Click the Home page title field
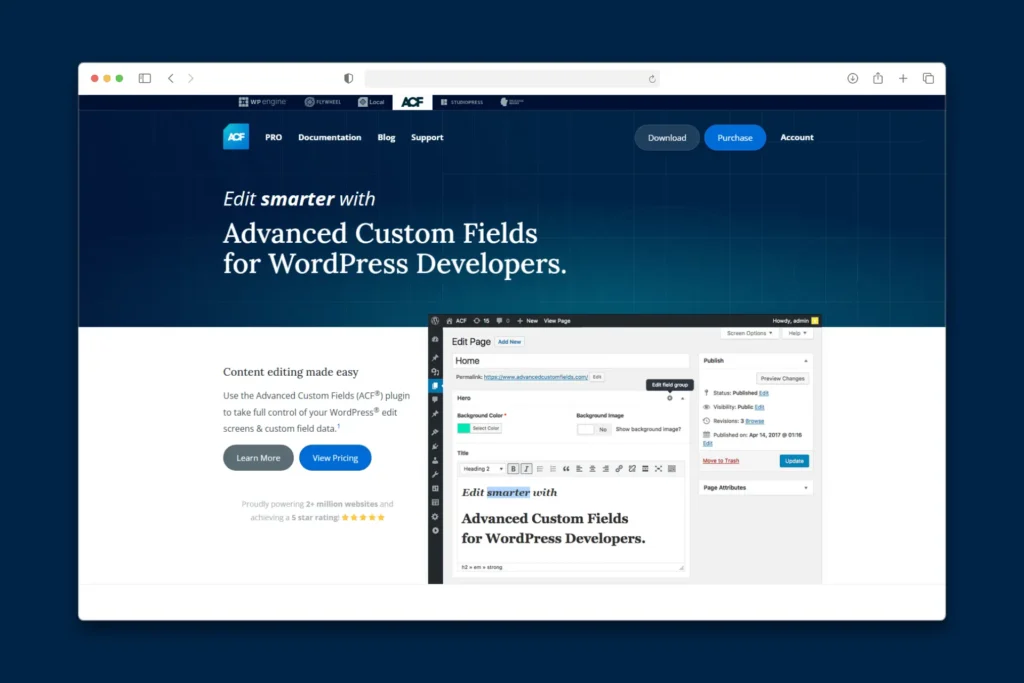The width and height of the screenshot is (1024, 683). coord(571,360)
